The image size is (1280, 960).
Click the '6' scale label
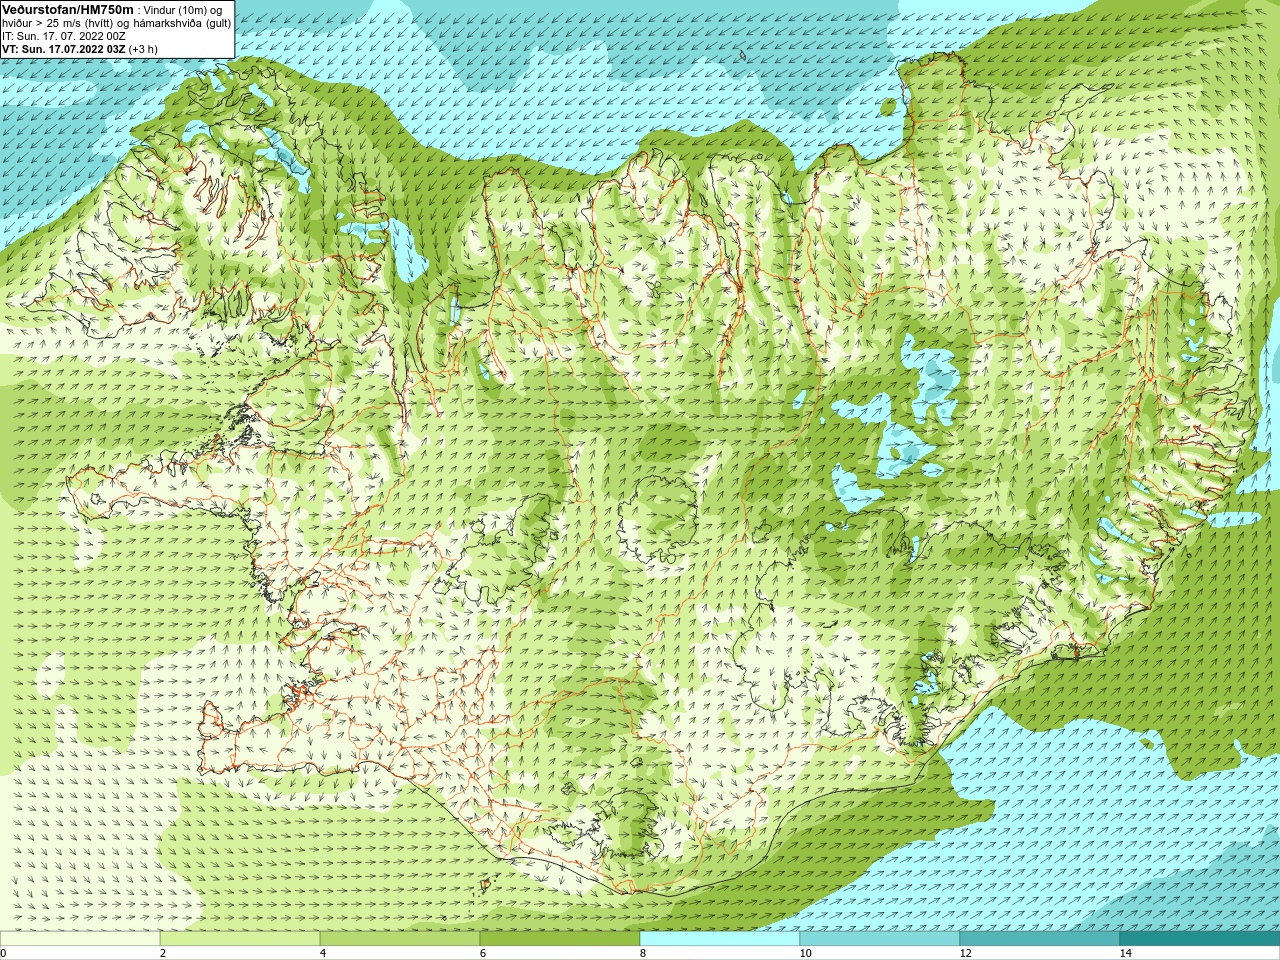click(x=483, y=953)
